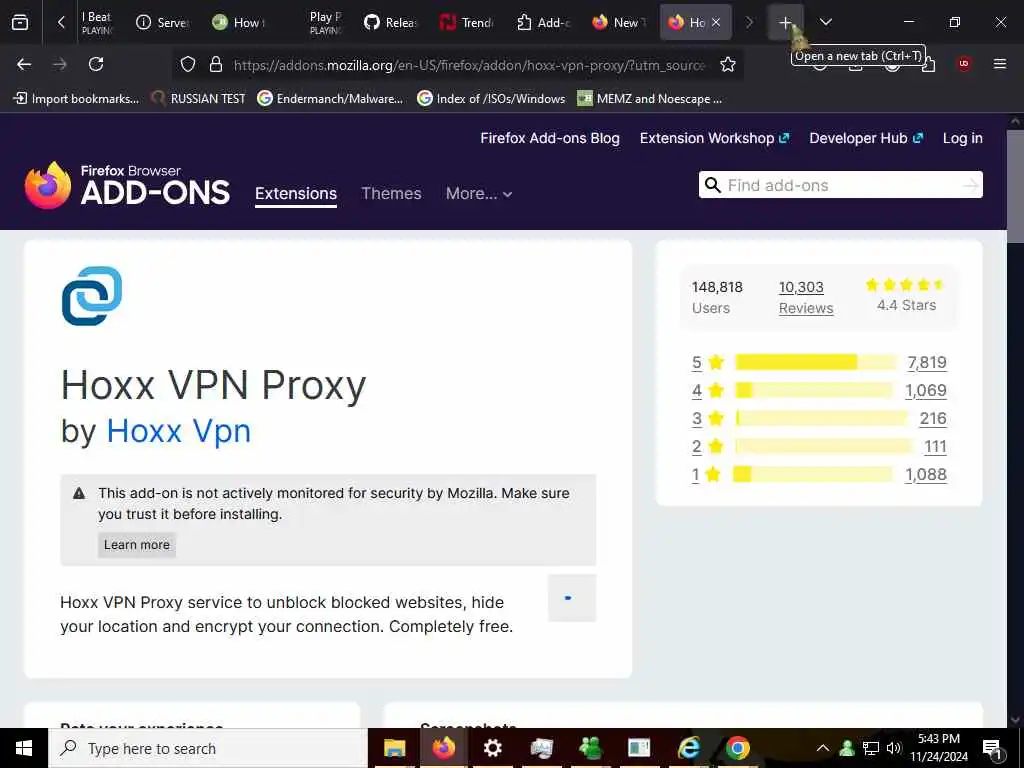Submit search with the arrow in Find add-ons
The height and width of the screenshot is (768, 1024).
(x=970, y=185)
